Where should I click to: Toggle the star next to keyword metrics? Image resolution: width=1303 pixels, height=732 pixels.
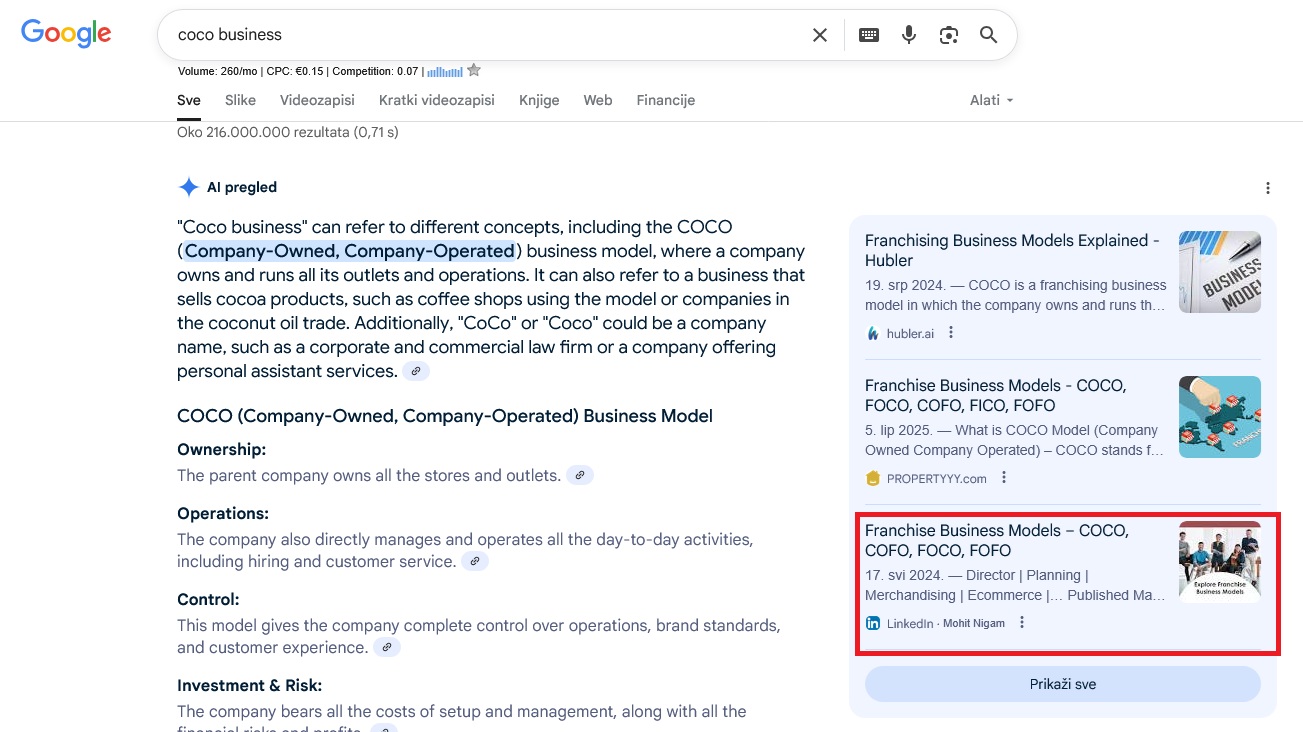tap(473, 70)
